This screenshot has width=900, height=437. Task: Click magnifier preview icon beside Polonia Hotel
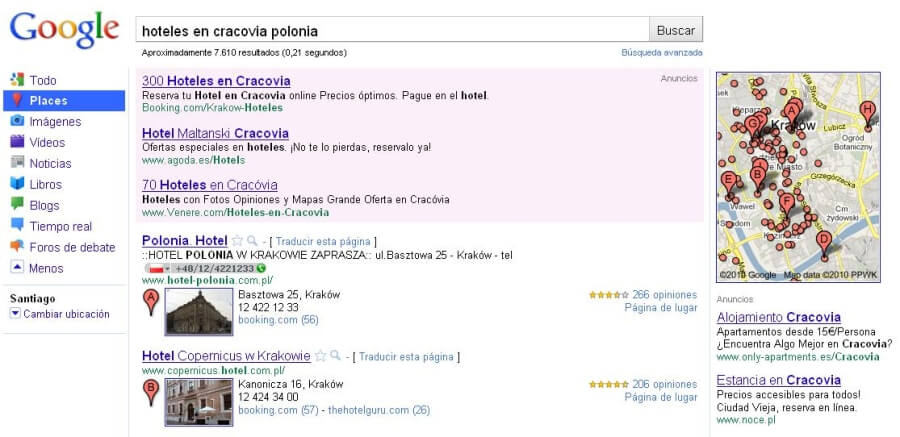tap(251, 241)
